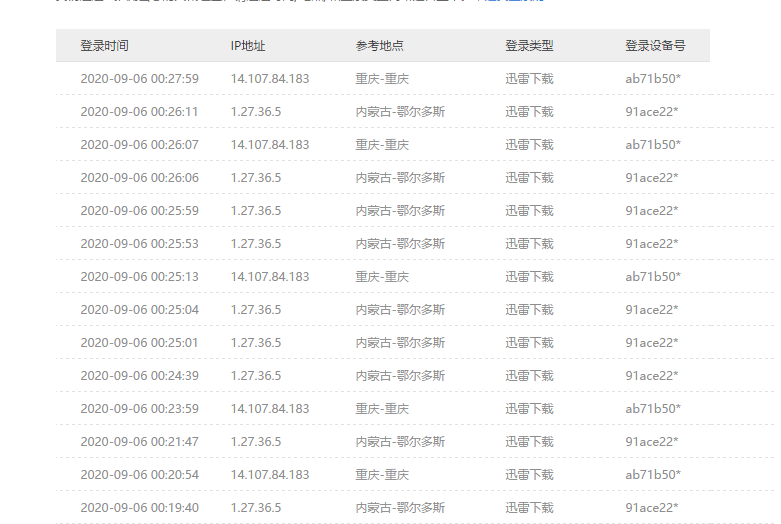The height and width of the screenshot is (524, 781).
Task: Select the device number ab71b50* in the 00:25:13 row
Action: [653, 277]
